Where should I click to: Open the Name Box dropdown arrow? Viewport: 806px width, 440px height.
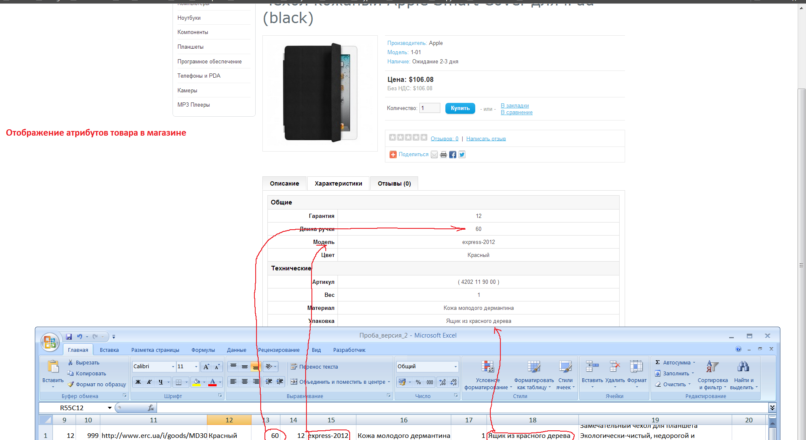click(109, 408)
